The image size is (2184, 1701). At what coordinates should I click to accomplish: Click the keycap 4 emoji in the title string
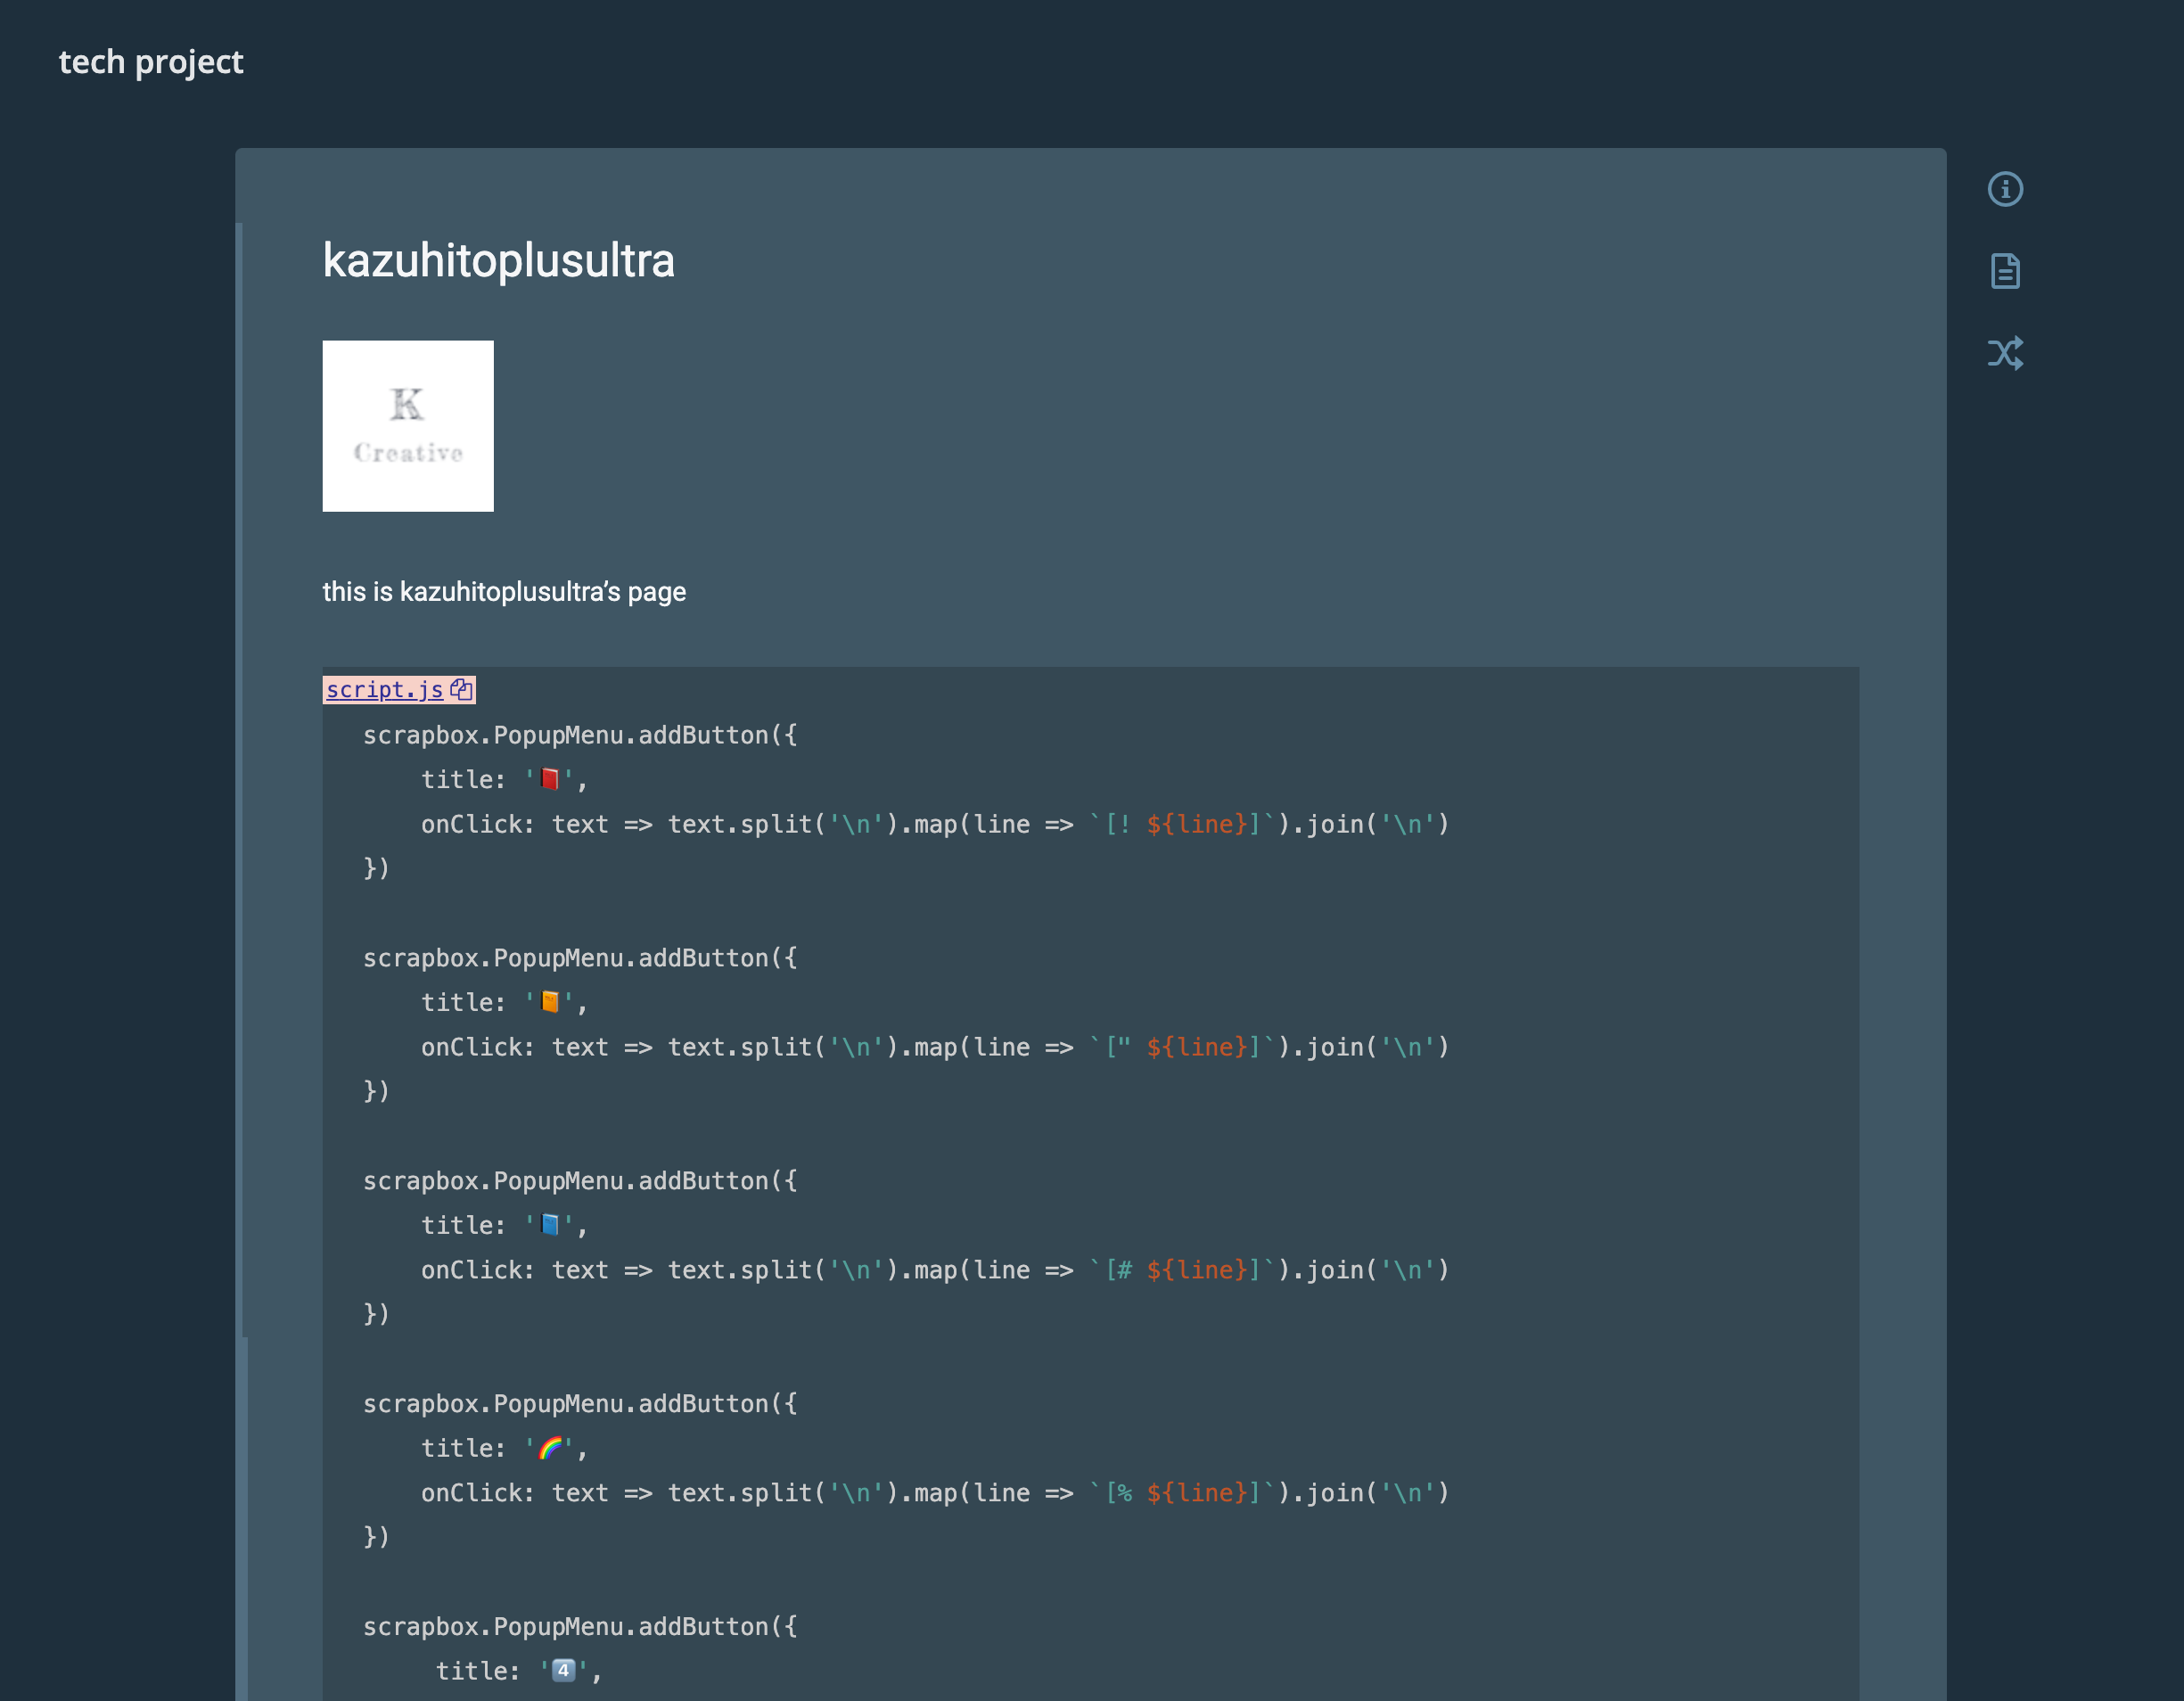click(563, 1670)
